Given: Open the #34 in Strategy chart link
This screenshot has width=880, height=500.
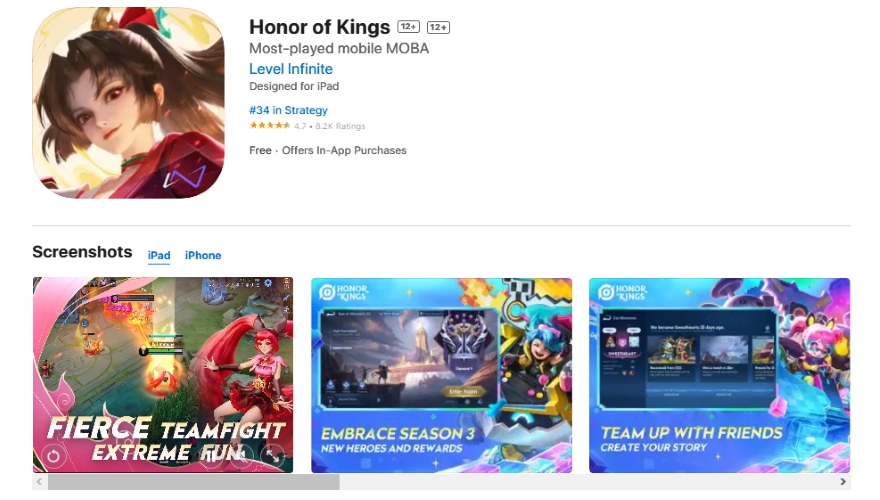Looking at the screenshot, I should (288, 110).
